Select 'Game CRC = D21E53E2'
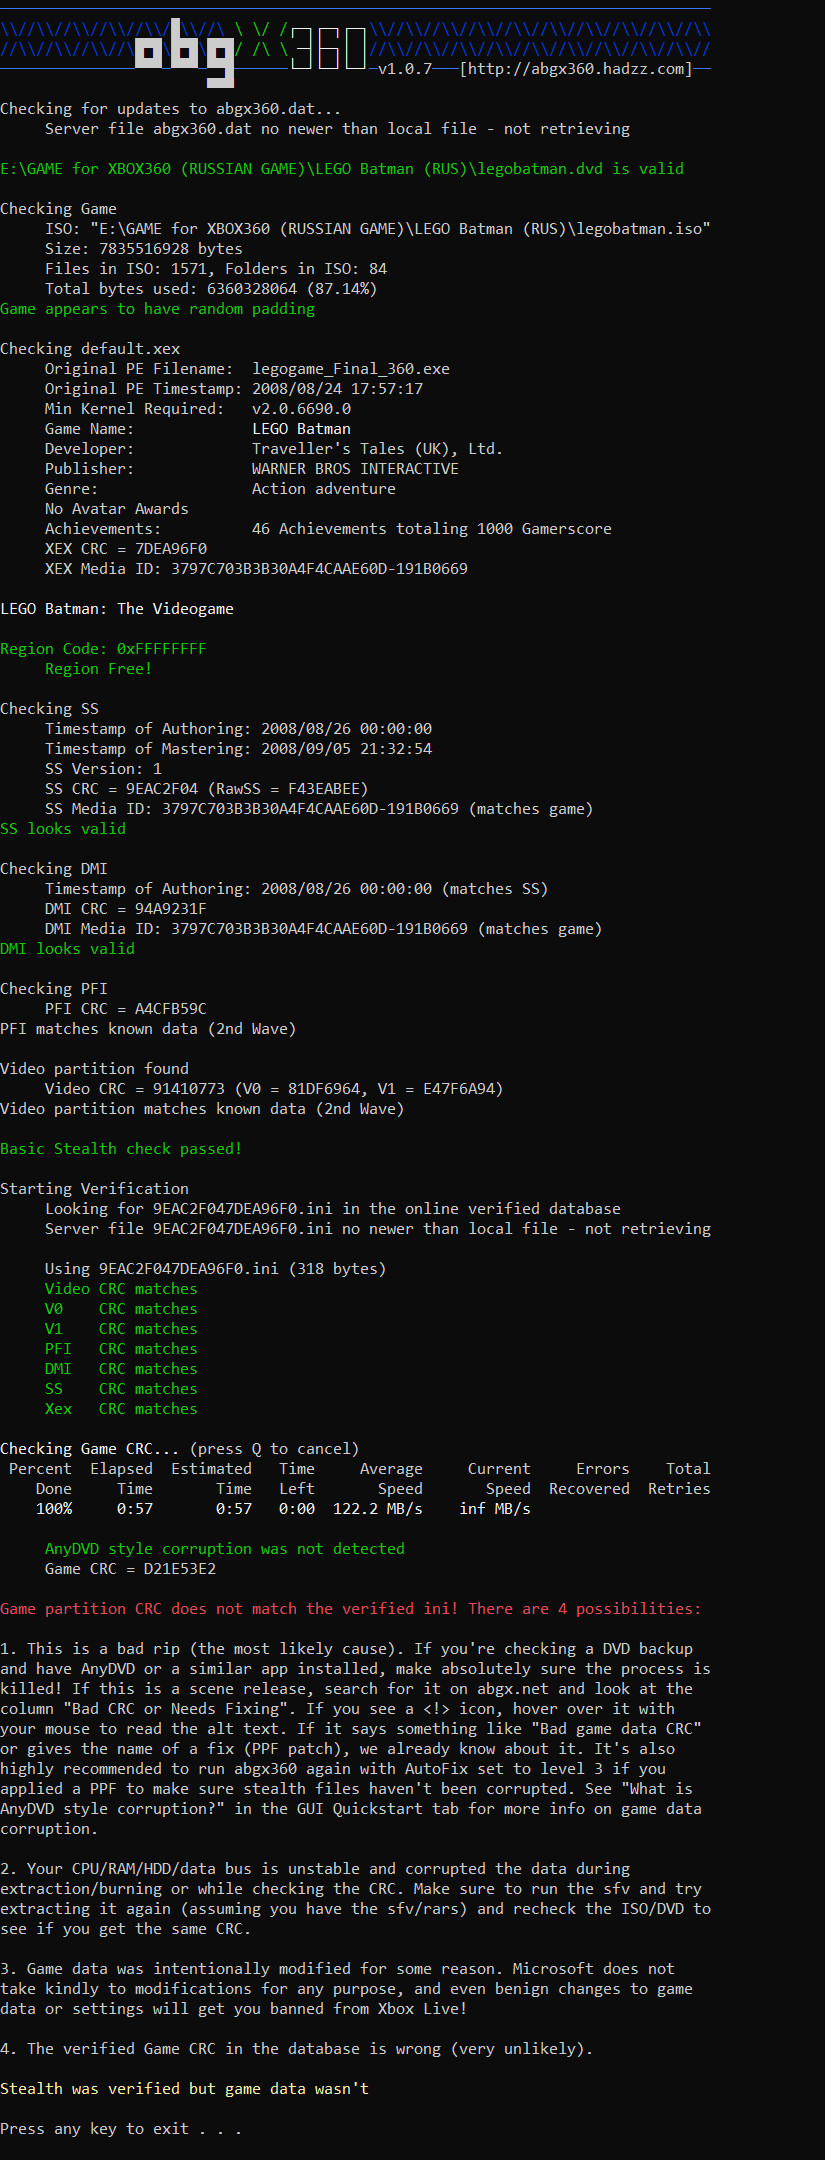Viewport: 825px width, 2160px height. tap(131, 1569)
